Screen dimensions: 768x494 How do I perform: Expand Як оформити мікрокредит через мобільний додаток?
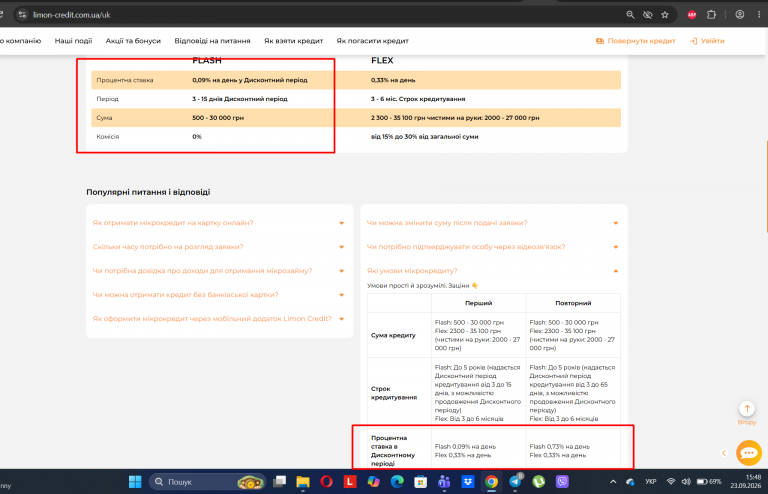(218, 319)
